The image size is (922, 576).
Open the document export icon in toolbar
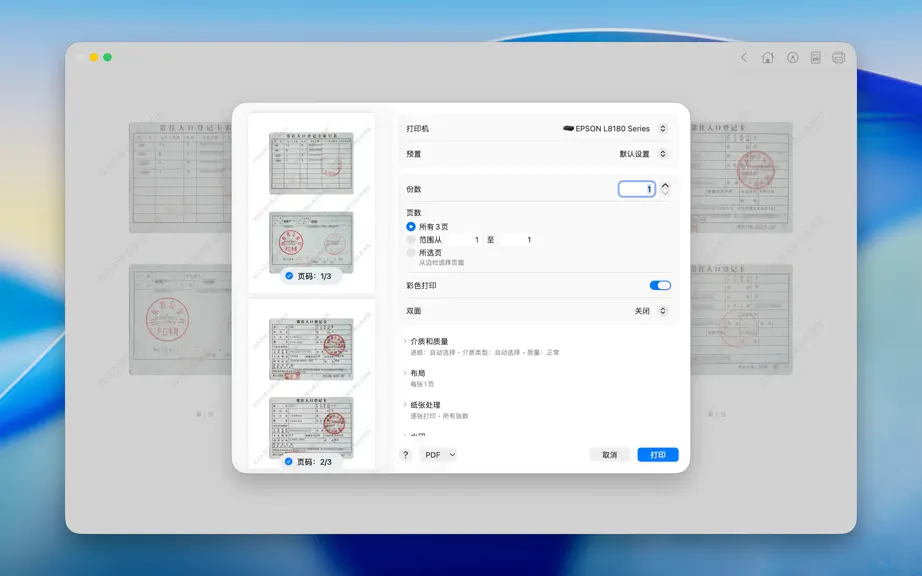click(816, 58)
